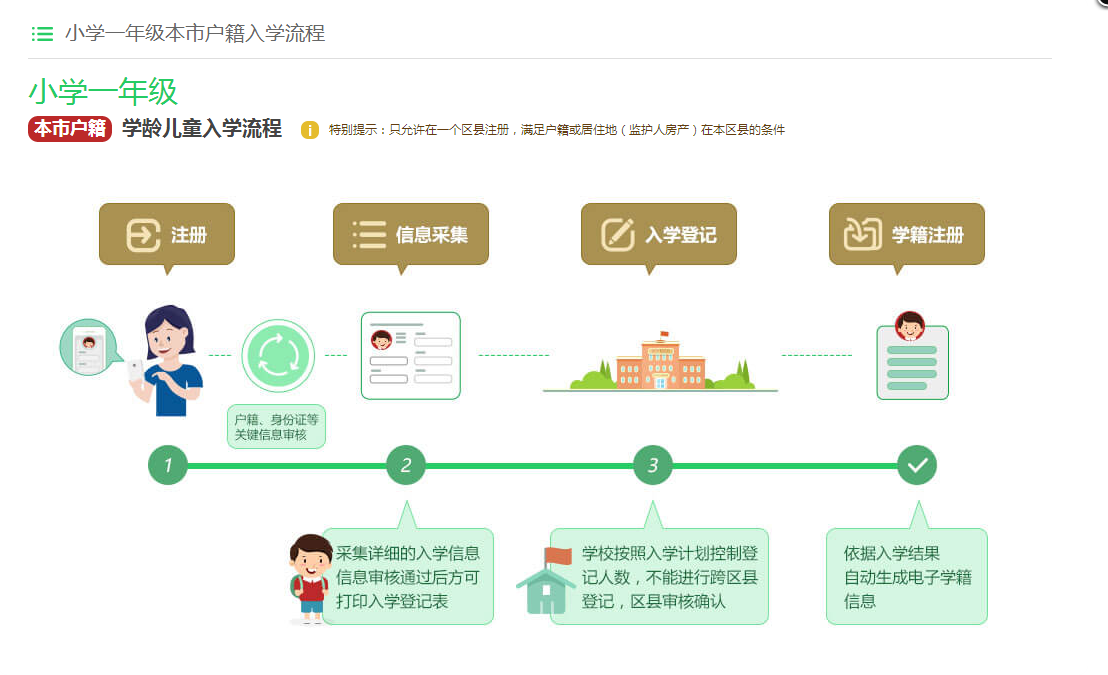Click the green list icon beside page title
Screen dimensions: 1108x675
pyautogui.click(x=42, y=34)
